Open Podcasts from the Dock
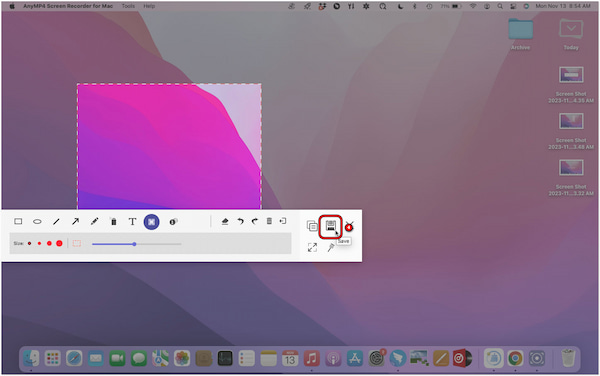Image resolution: width=600 pixels, height=376 pixels. (333, 358)
